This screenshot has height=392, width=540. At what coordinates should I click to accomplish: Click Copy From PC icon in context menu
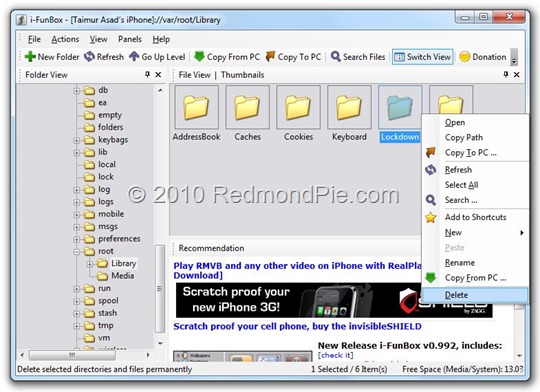coord(430,278)
